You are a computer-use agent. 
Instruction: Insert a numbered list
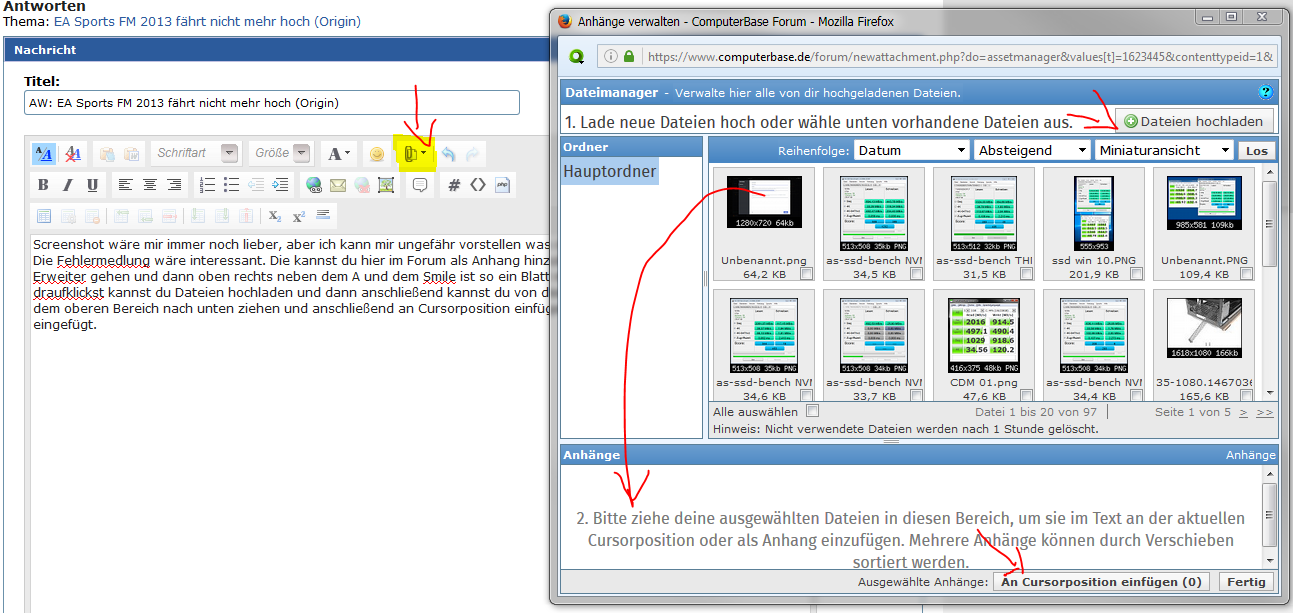point(207,185)
